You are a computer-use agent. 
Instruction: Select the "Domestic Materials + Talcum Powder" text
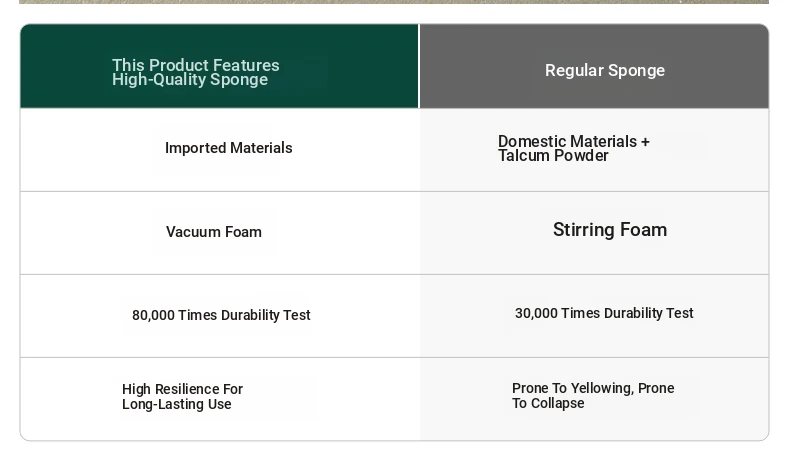(x=574, y=148)
